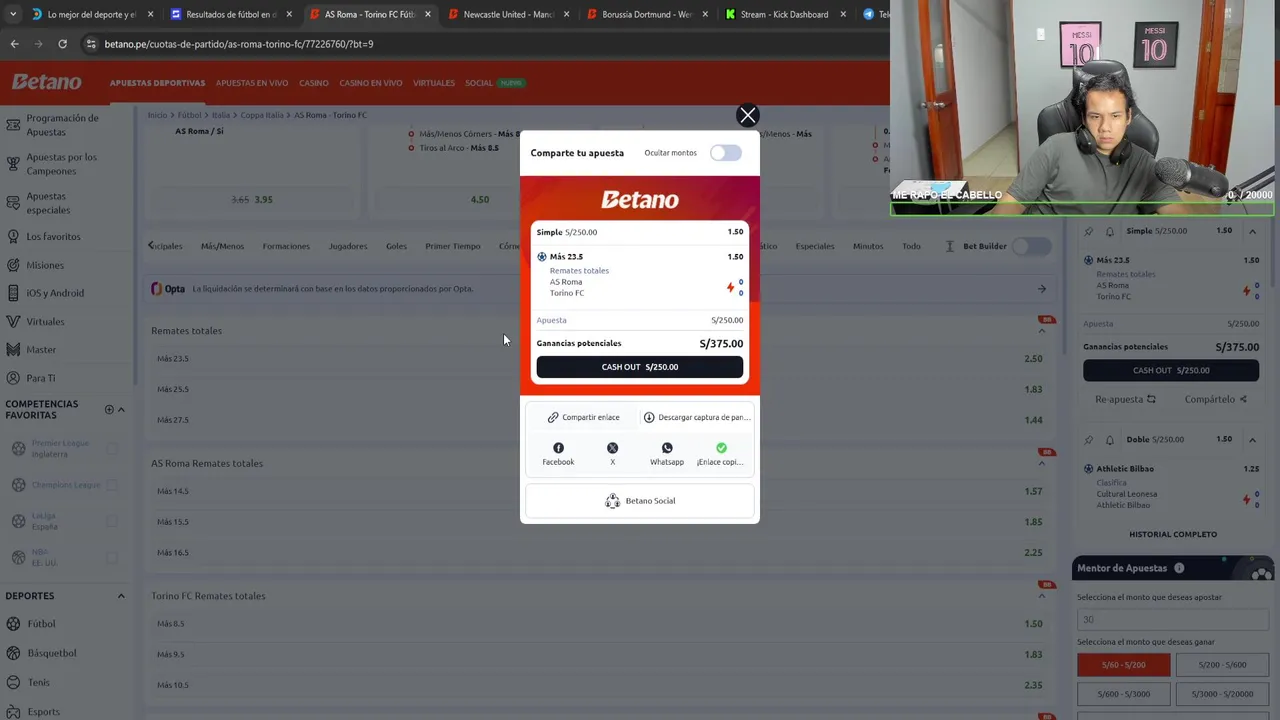Share the bet on X

(612, 454)
